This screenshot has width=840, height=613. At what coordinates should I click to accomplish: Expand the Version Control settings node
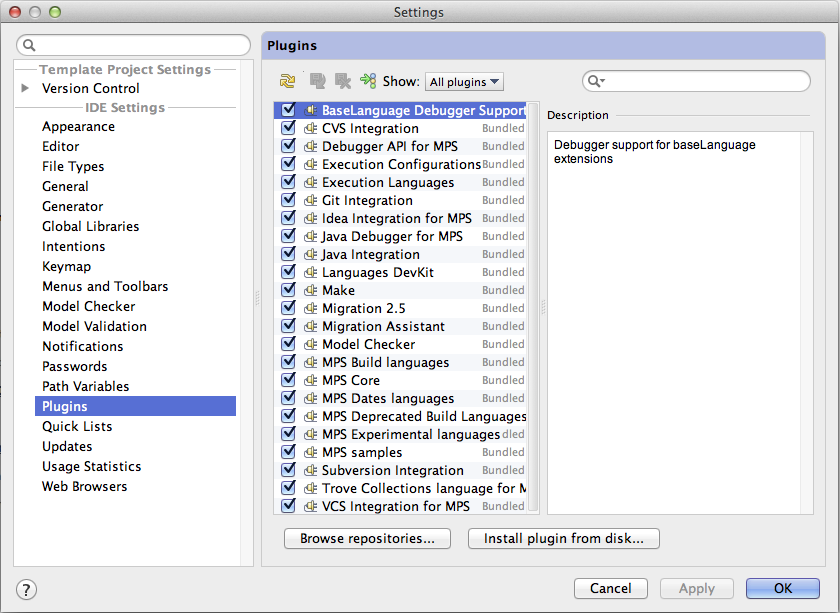click(25, 88)
